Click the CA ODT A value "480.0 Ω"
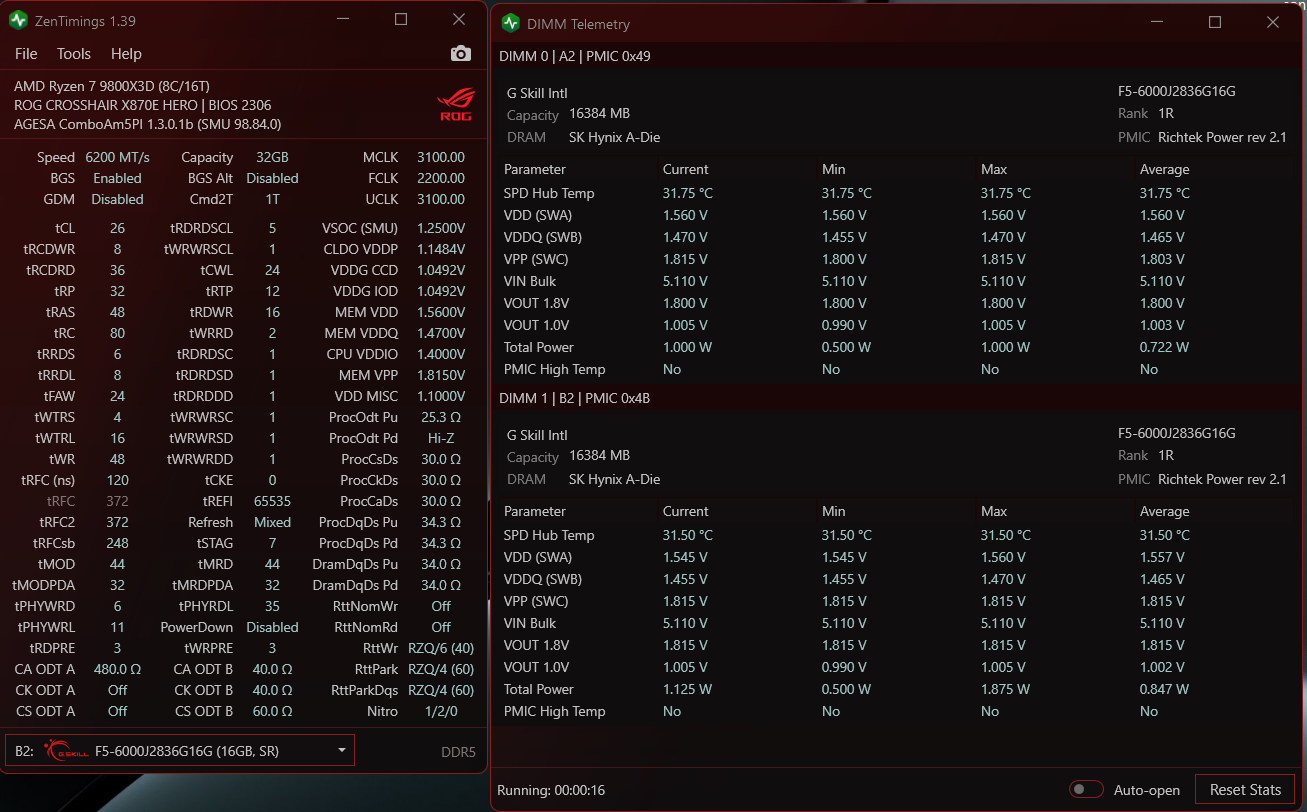This screenshot has width=1307, height=812. 118,669
